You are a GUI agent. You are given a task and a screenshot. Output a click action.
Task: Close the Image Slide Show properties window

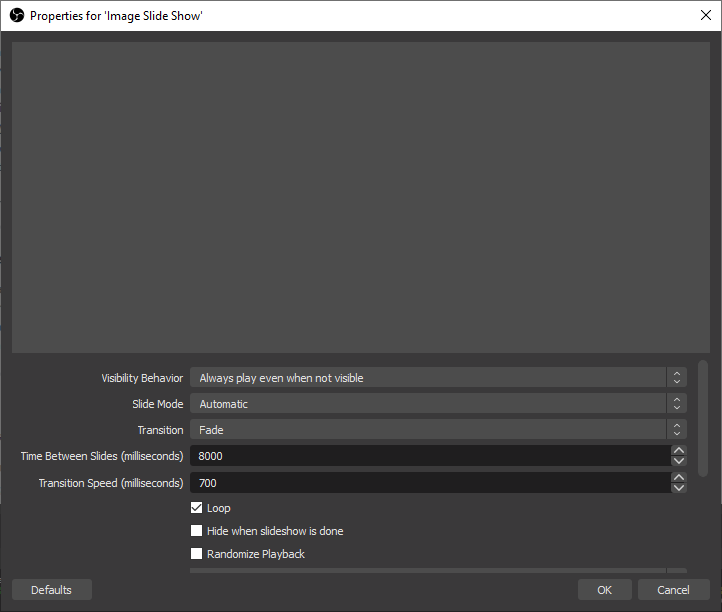point(705,15)
